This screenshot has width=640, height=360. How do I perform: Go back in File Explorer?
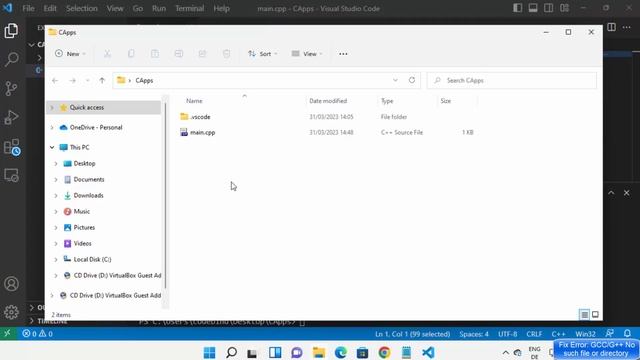55,80
